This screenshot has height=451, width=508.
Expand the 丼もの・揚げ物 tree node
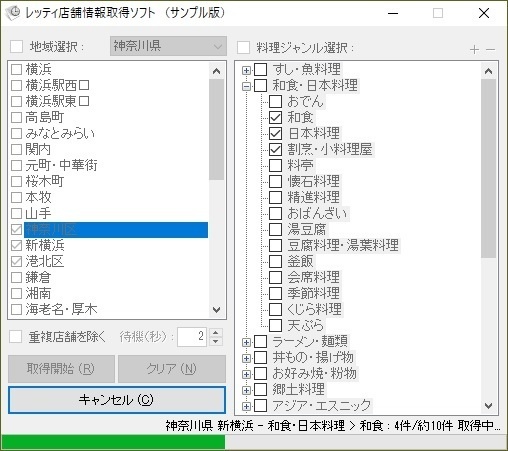246,358
